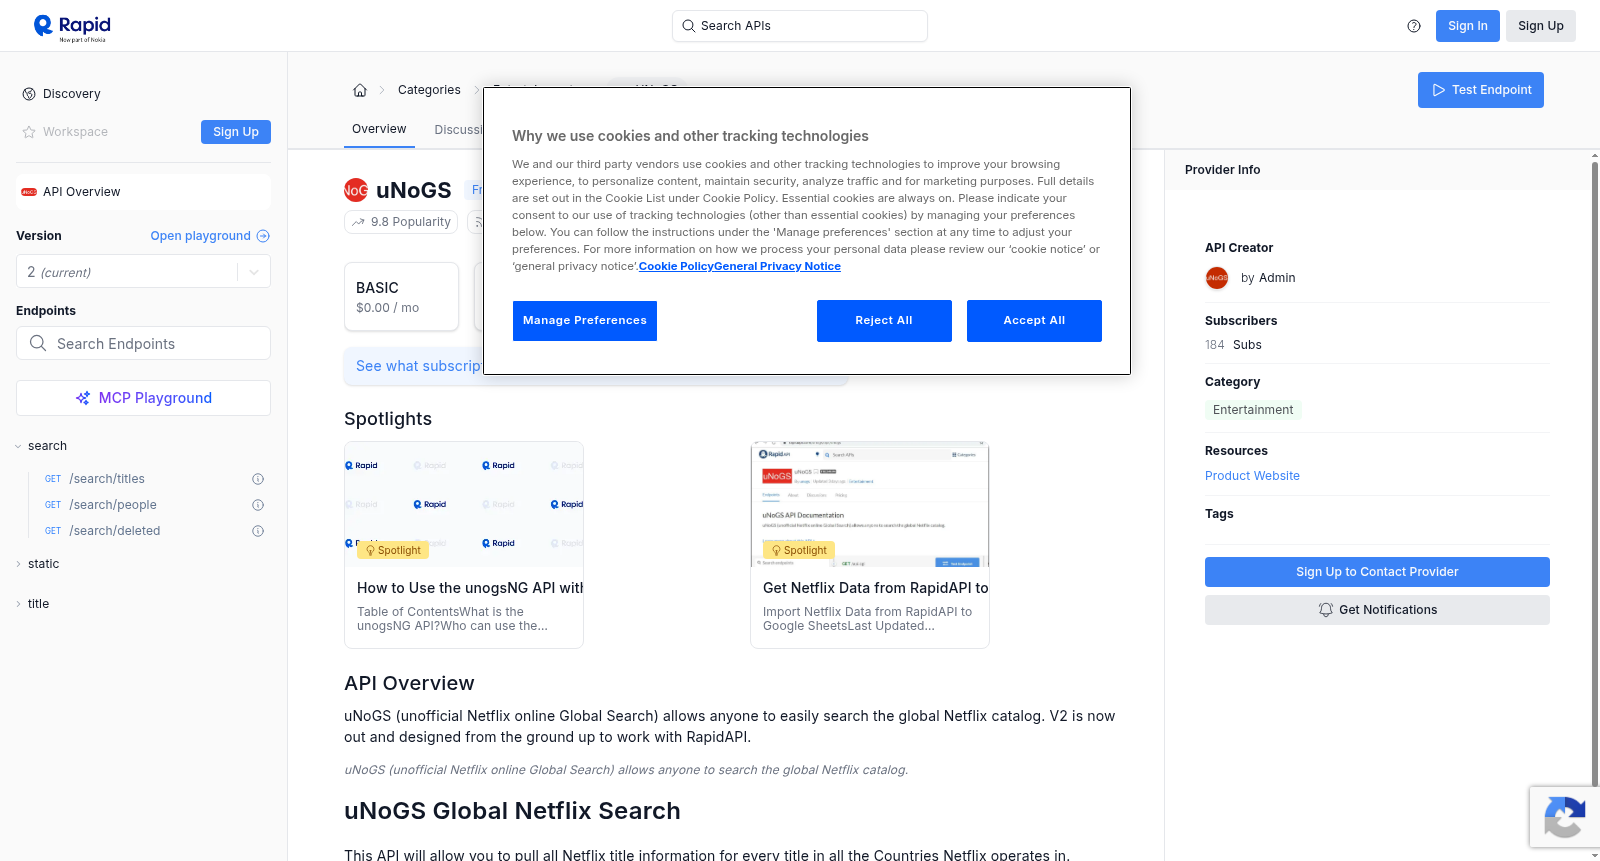This screenshot has width=1600, height=861.
Task: Go to the home breadcrumb icon
Action: tap(360, 90)
